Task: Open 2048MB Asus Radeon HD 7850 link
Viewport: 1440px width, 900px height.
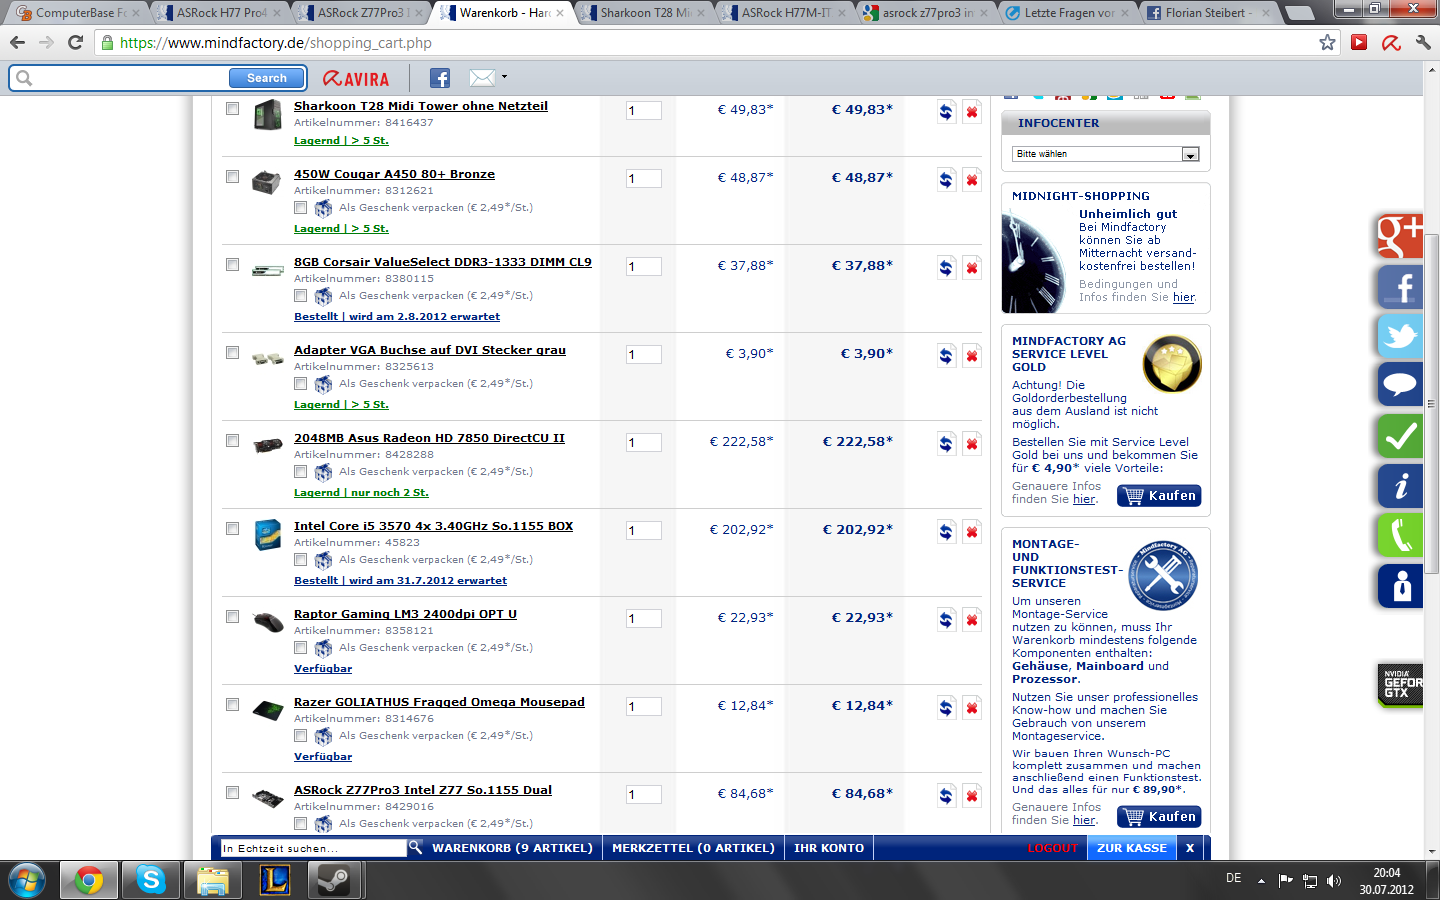Action: (x=429, y=438)
